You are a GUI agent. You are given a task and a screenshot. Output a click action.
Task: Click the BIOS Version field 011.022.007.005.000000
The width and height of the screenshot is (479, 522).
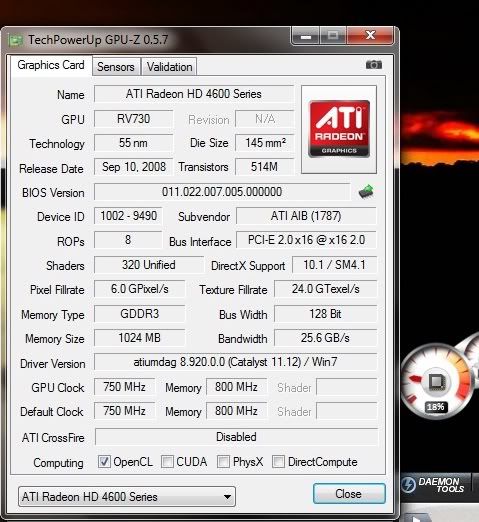[x=222, y=192]
